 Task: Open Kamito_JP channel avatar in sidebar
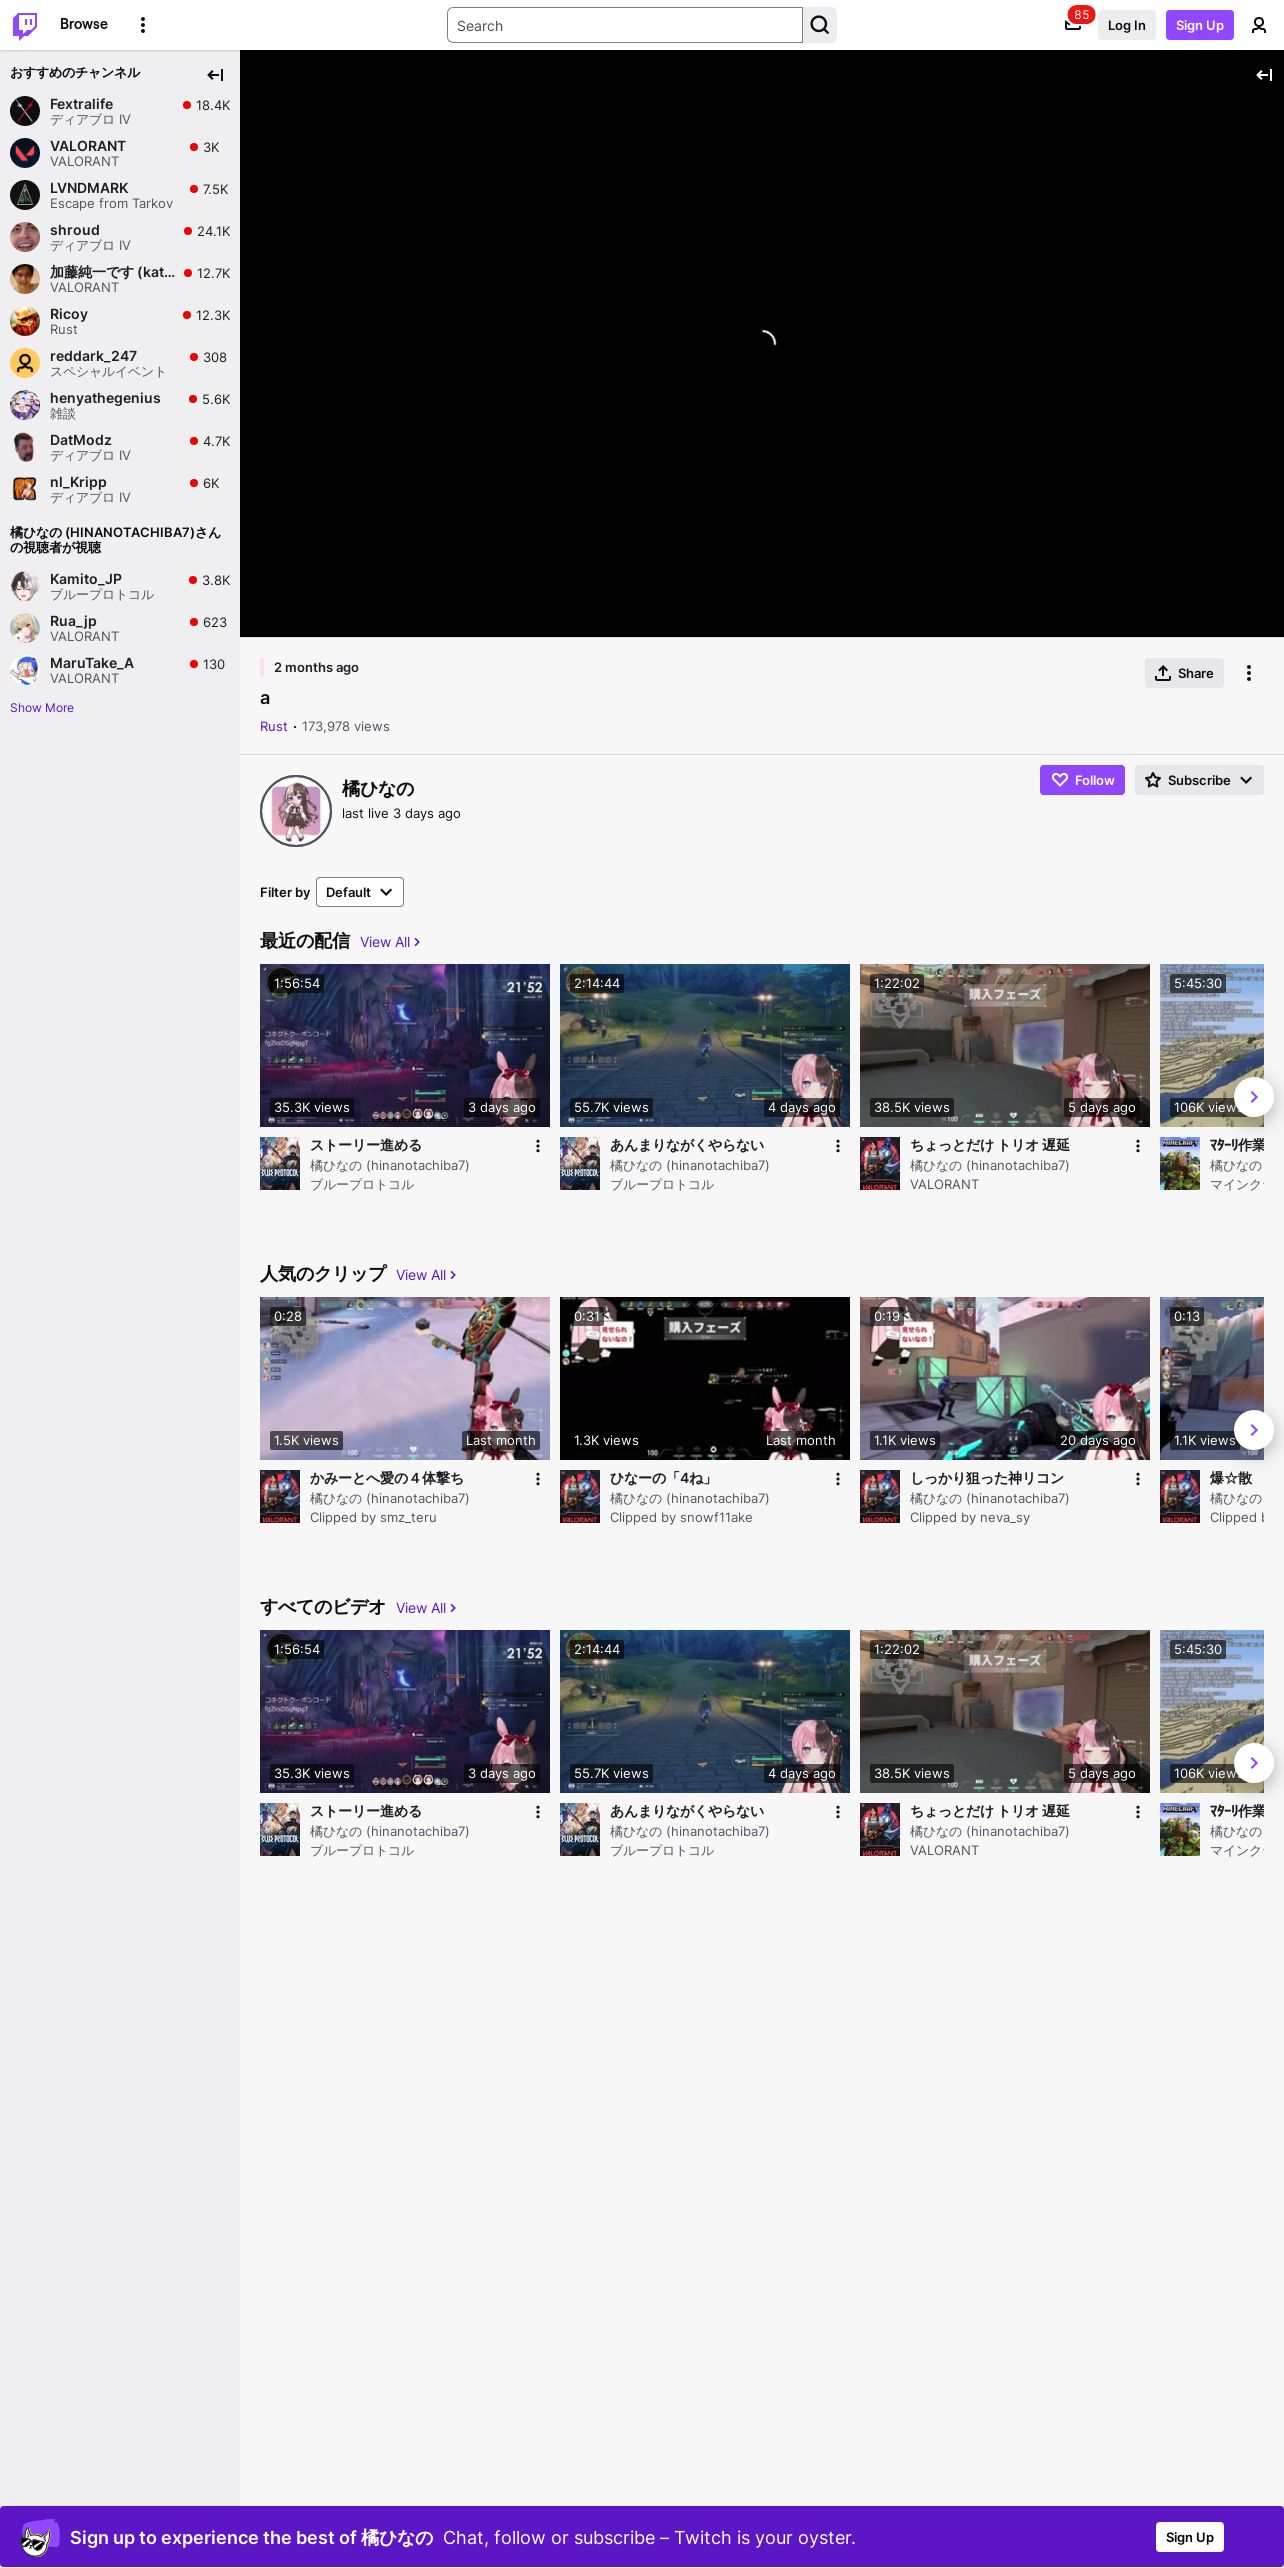click(25, 586)
